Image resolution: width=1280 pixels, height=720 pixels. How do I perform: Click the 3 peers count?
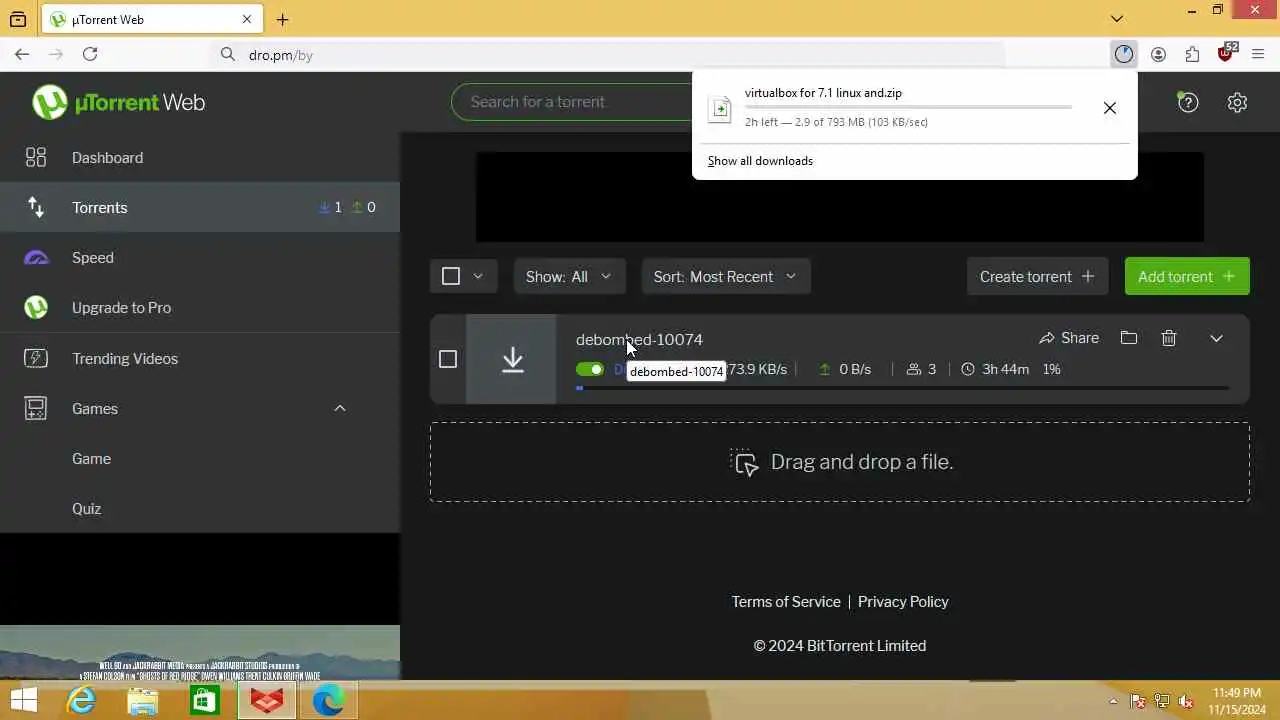point(921,369)
